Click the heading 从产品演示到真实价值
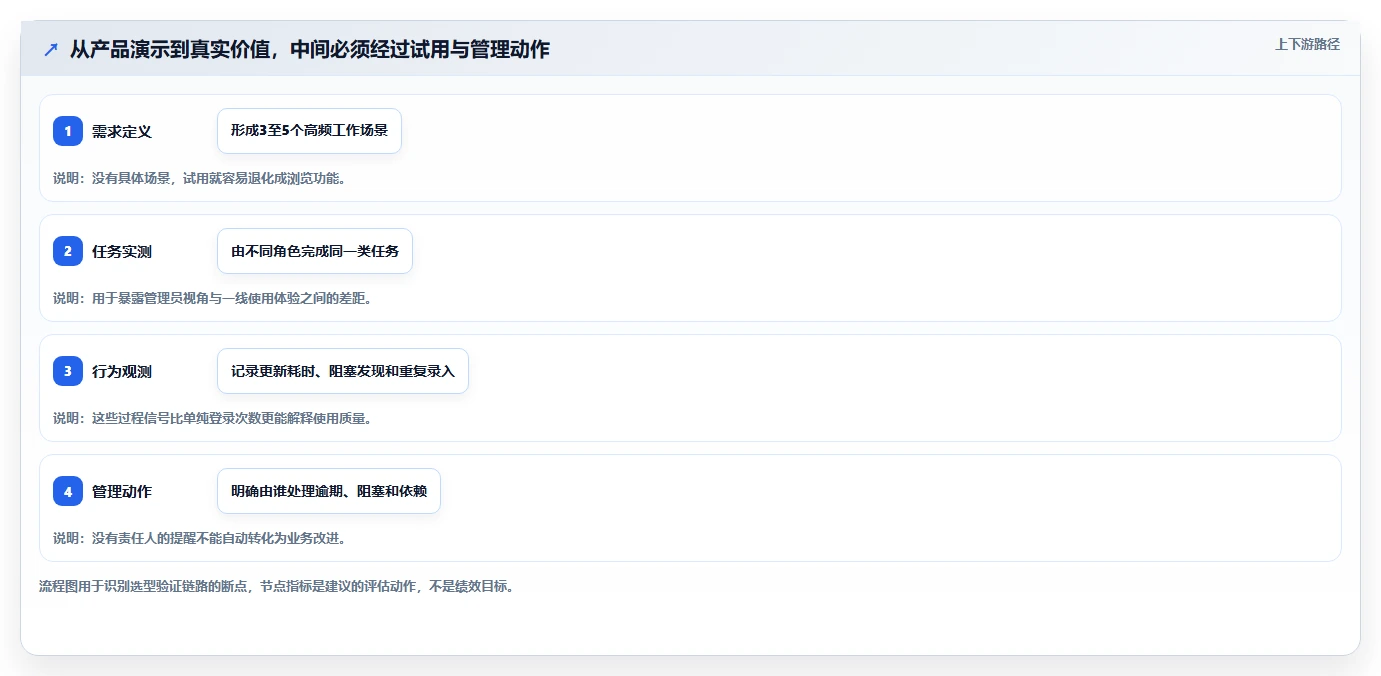 [x=310, y=49]
